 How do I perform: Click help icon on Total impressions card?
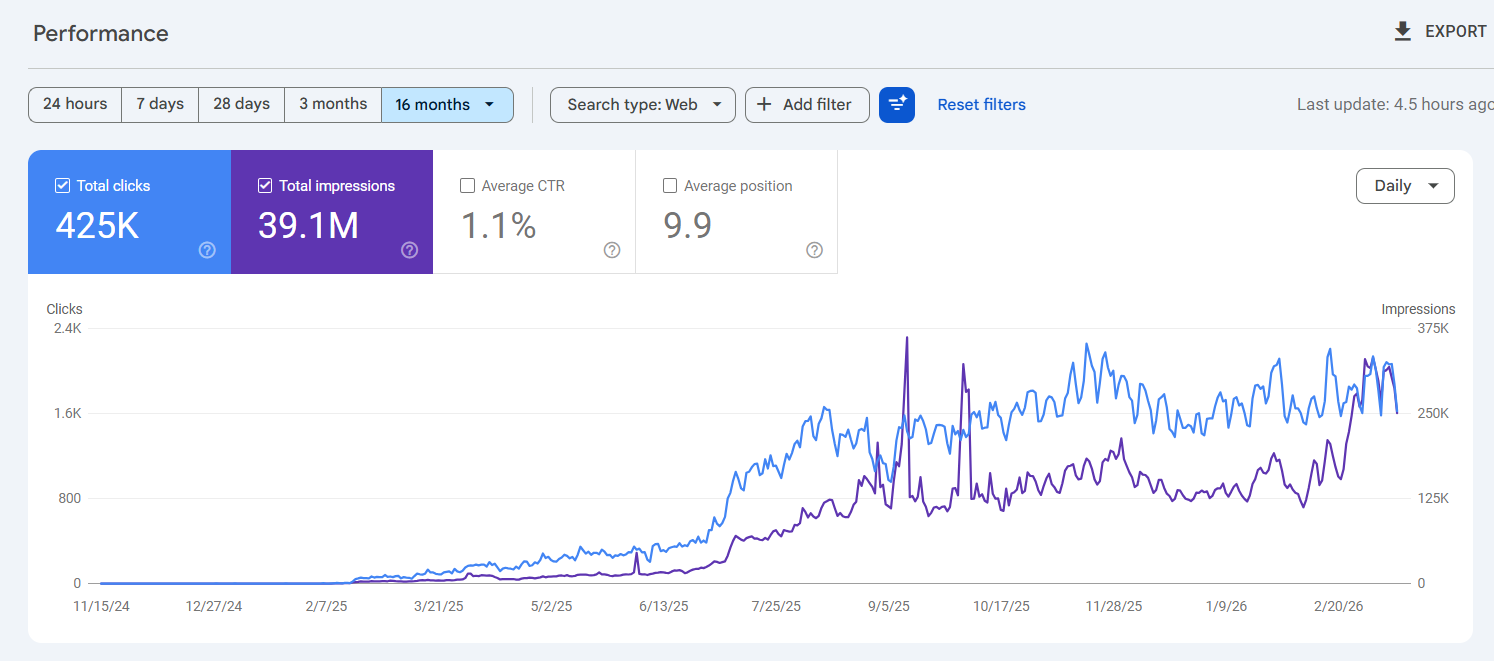point(409,250)
